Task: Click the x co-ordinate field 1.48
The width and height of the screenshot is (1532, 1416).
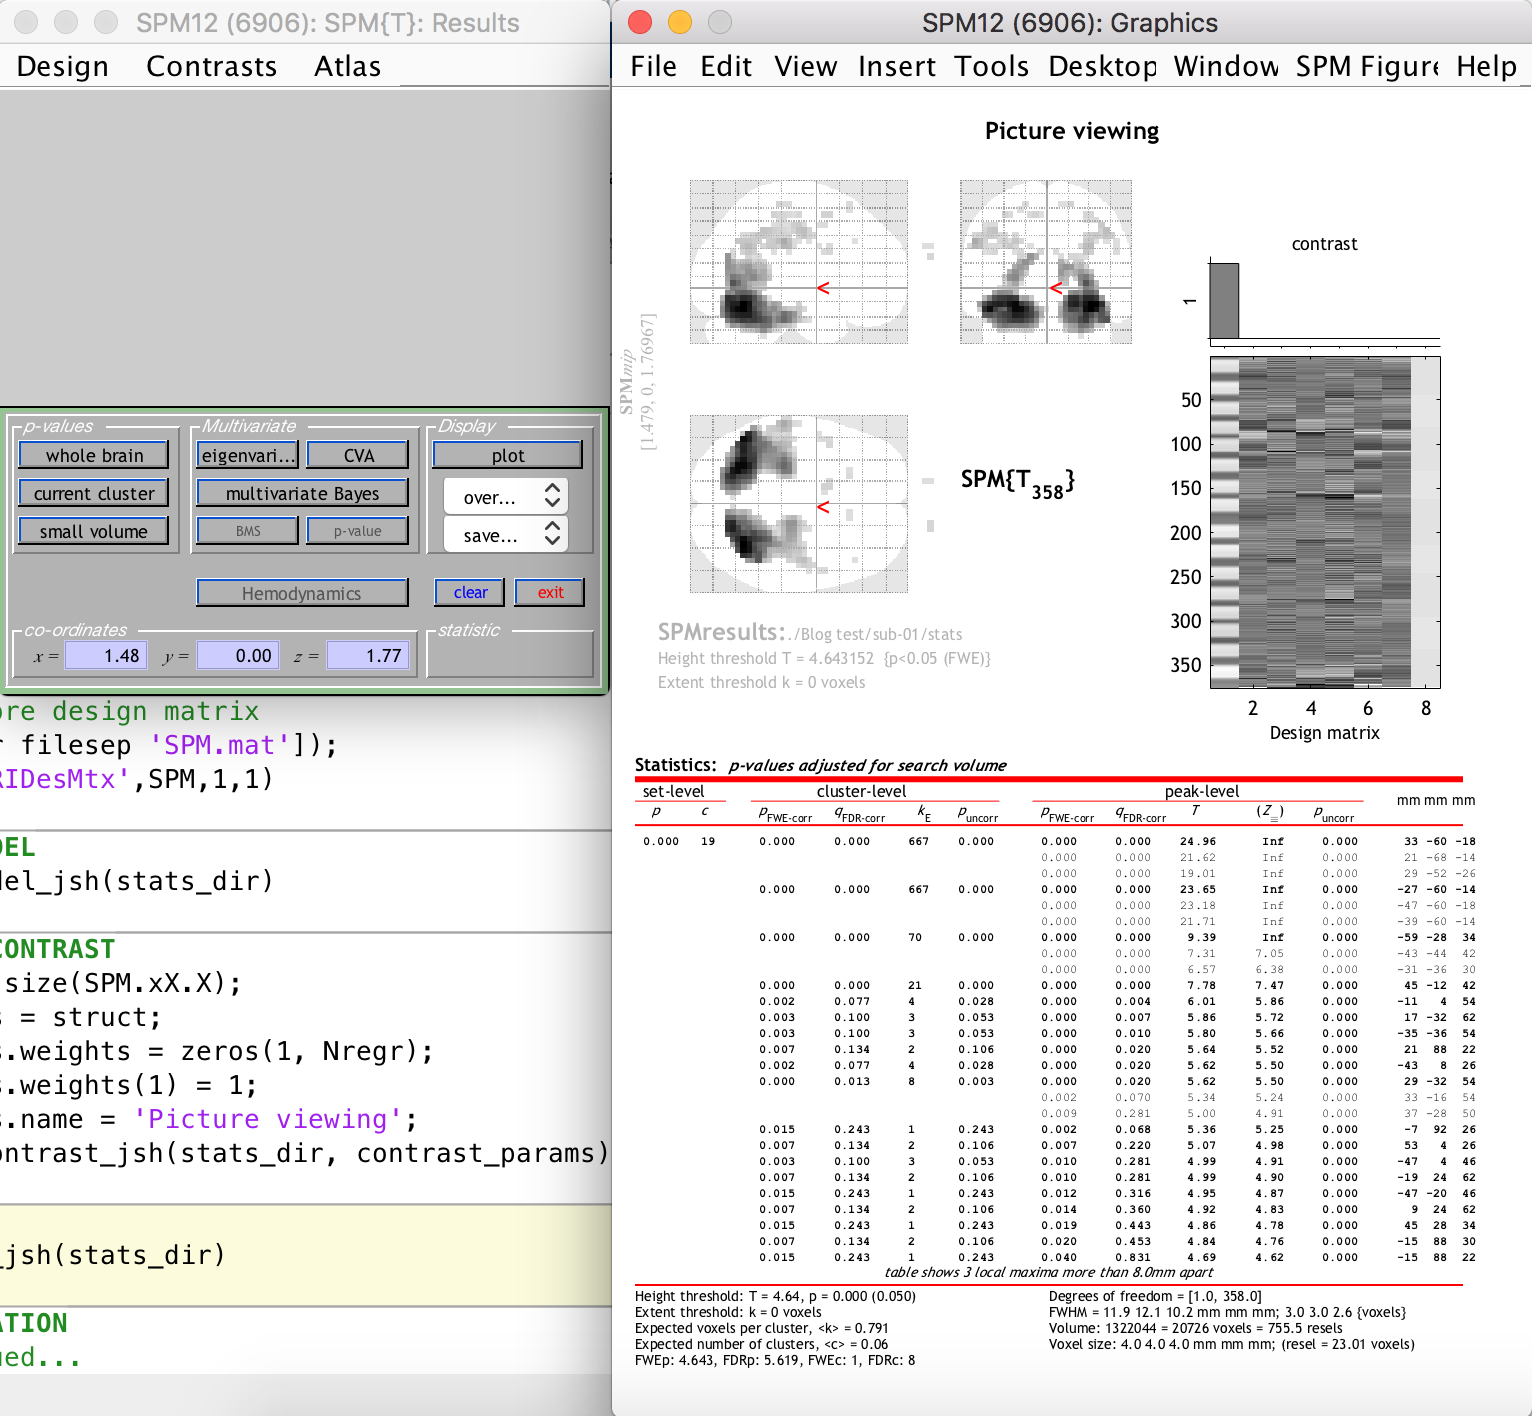Action: point(106,655)
